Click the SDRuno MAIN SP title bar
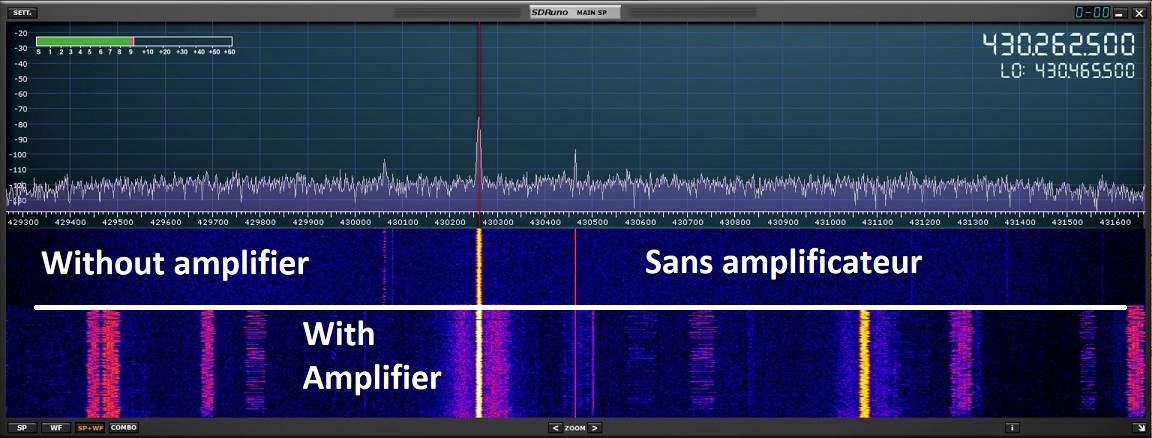Image resolution: width=1152 pixels, height=438 pixels. coord(575,13)
